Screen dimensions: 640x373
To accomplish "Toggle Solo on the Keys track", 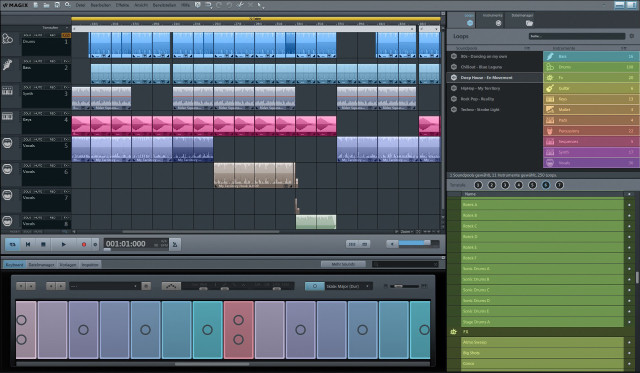I will [x=27, y=113].
